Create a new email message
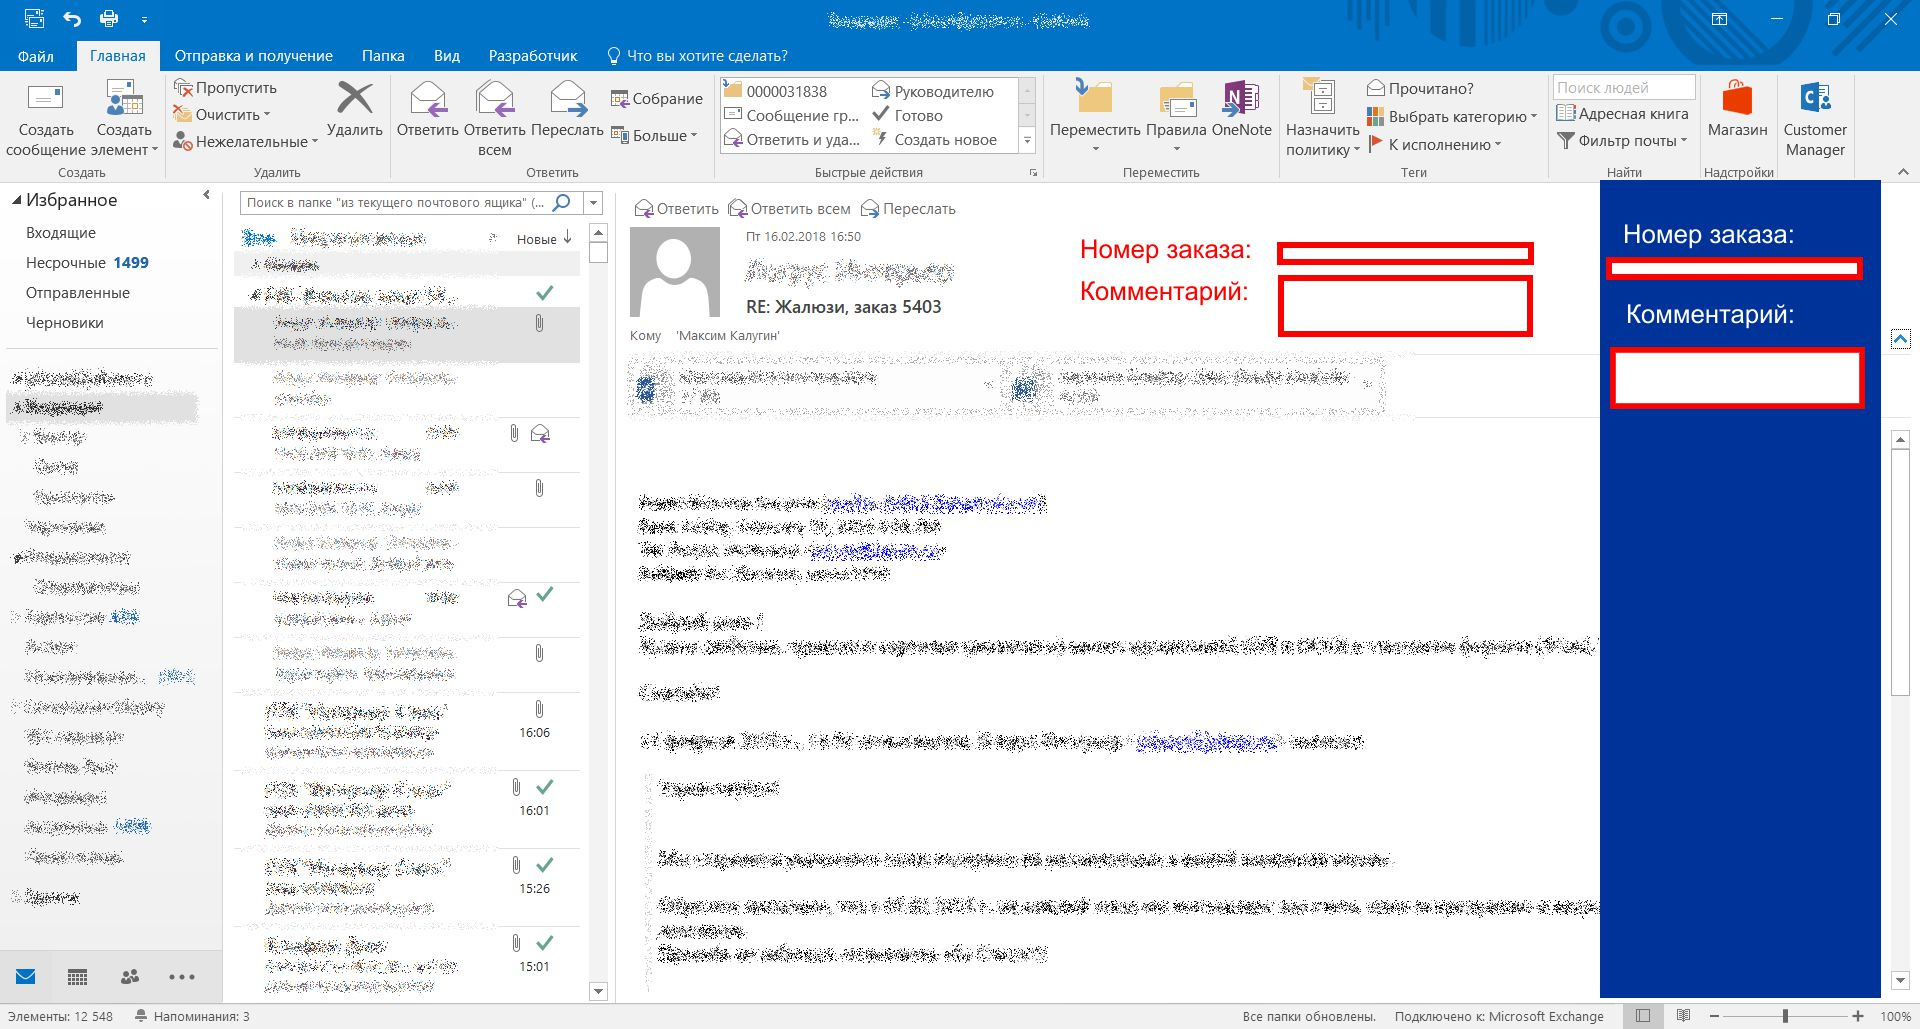The width and height of the screenshot is (1920, 1029). point(46,120)
